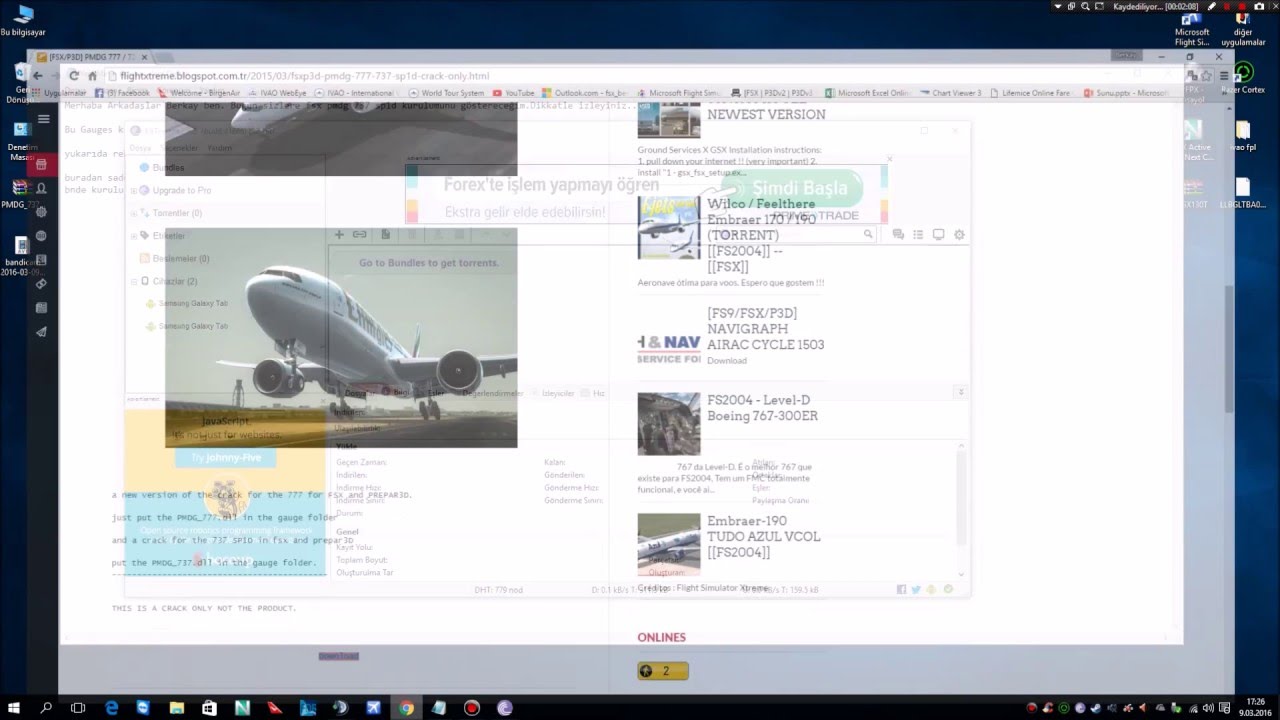The image size is (1280, 720).
Task: Open taskbar search magnifier
Action: click(x=46, y=708)
